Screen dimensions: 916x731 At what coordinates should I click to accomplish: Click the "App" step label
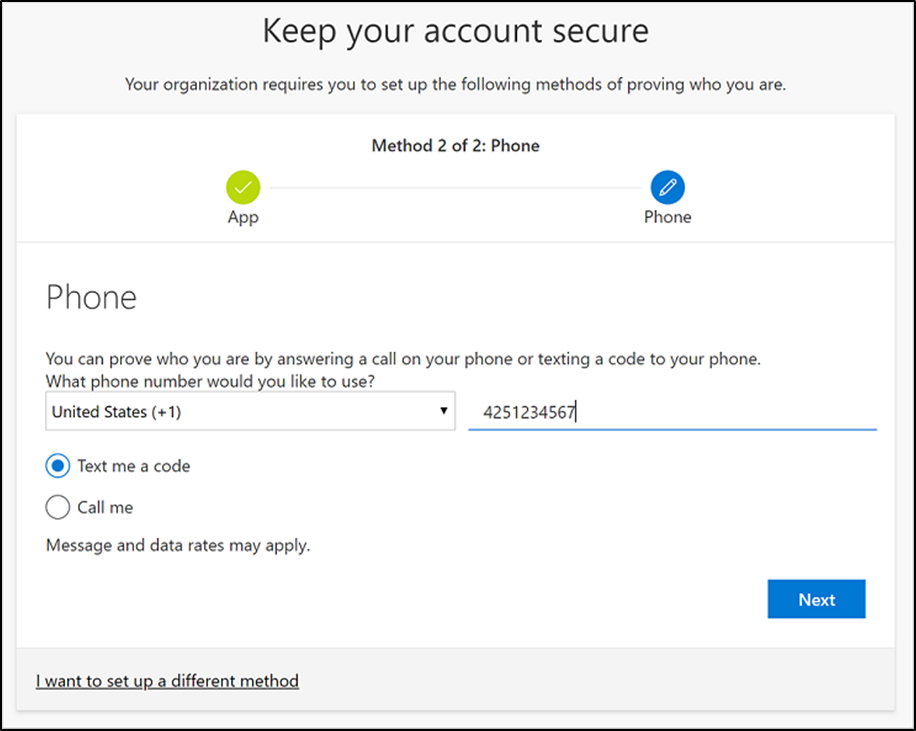pyautogui.click(x=243, y=217)
